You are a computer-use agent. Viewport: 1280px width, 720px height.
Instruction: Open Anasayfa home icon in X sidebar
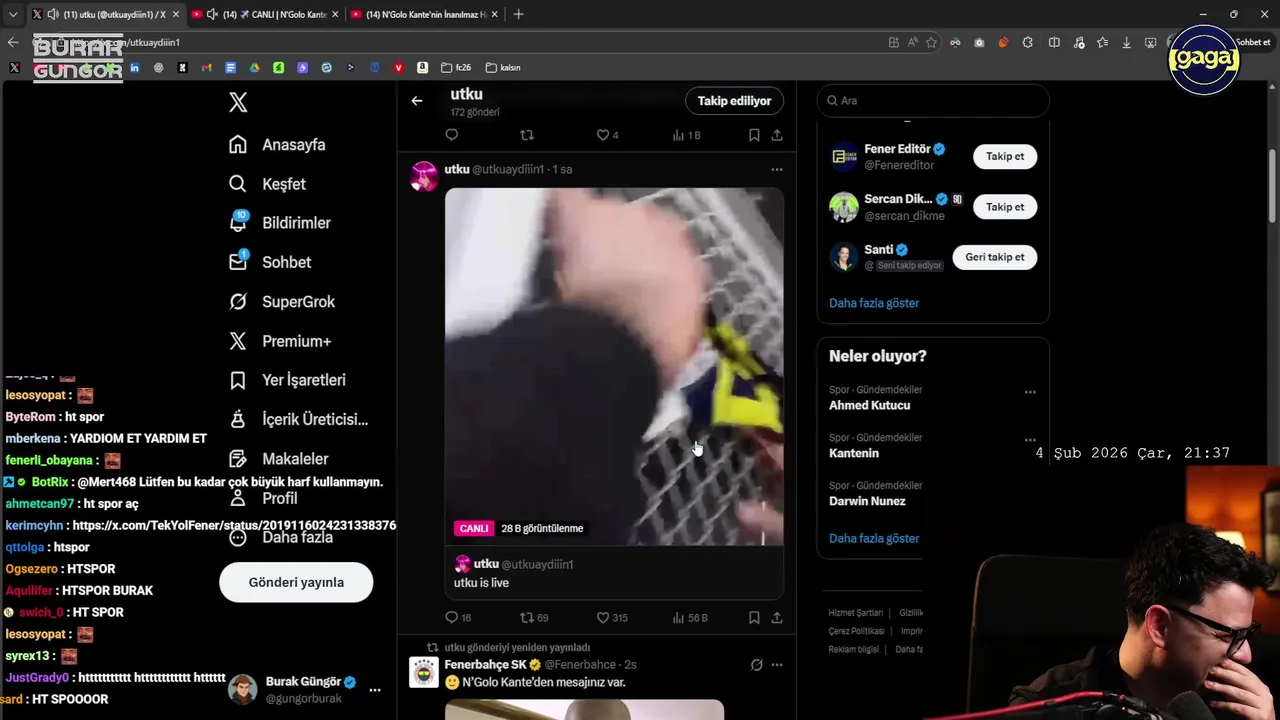238,144
